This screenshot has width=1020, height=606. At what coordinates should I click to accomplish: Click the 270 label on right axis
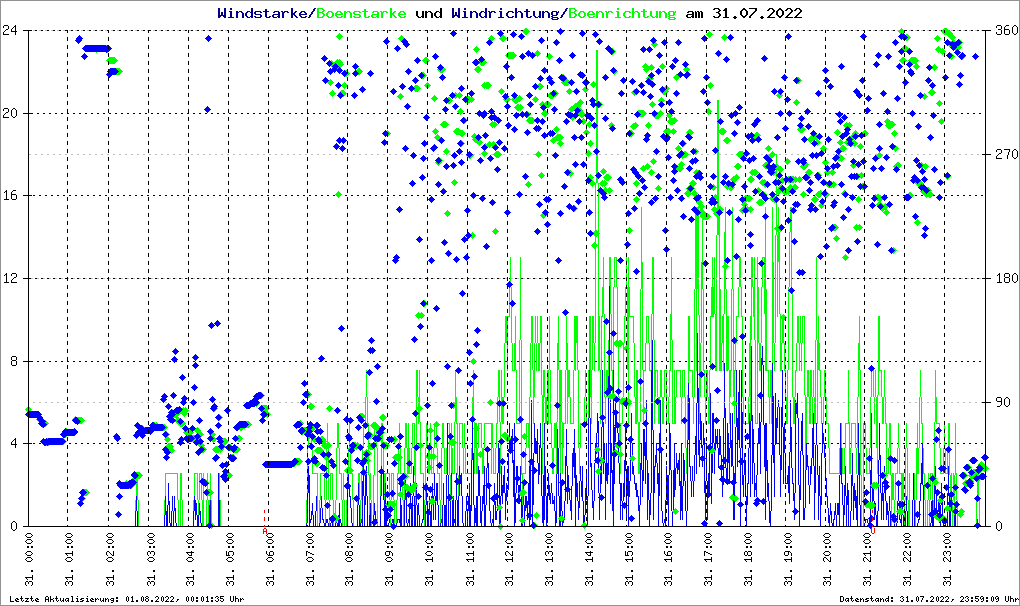1006,155
